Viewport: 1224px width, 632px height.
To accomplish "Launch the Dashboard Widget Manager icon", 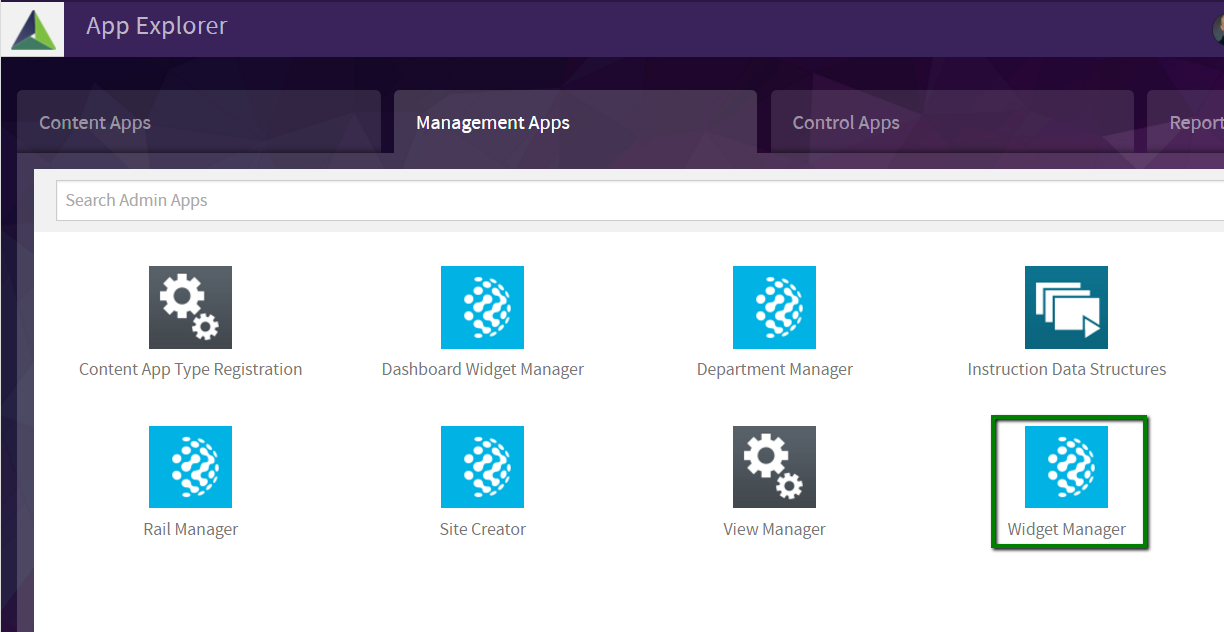I will pyautogui.click(x=482, y=307).
